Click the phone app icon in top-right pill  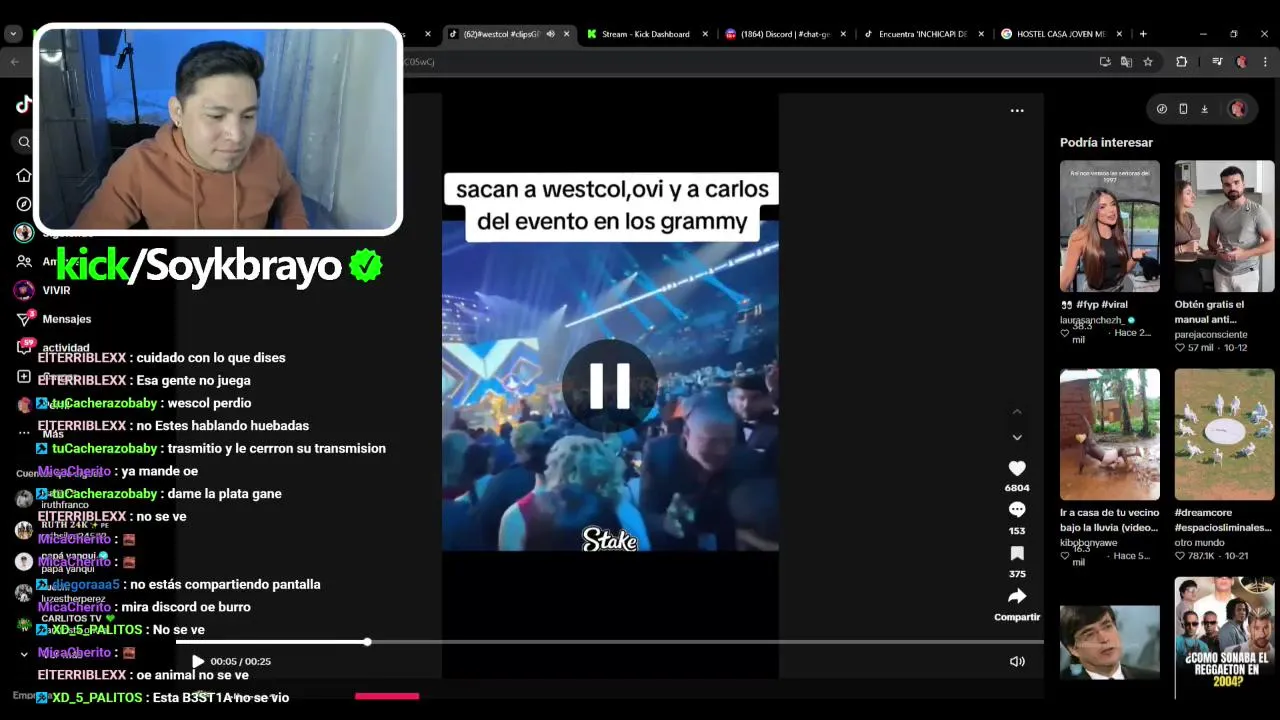pyautogui.click(x=1183, y=109)
